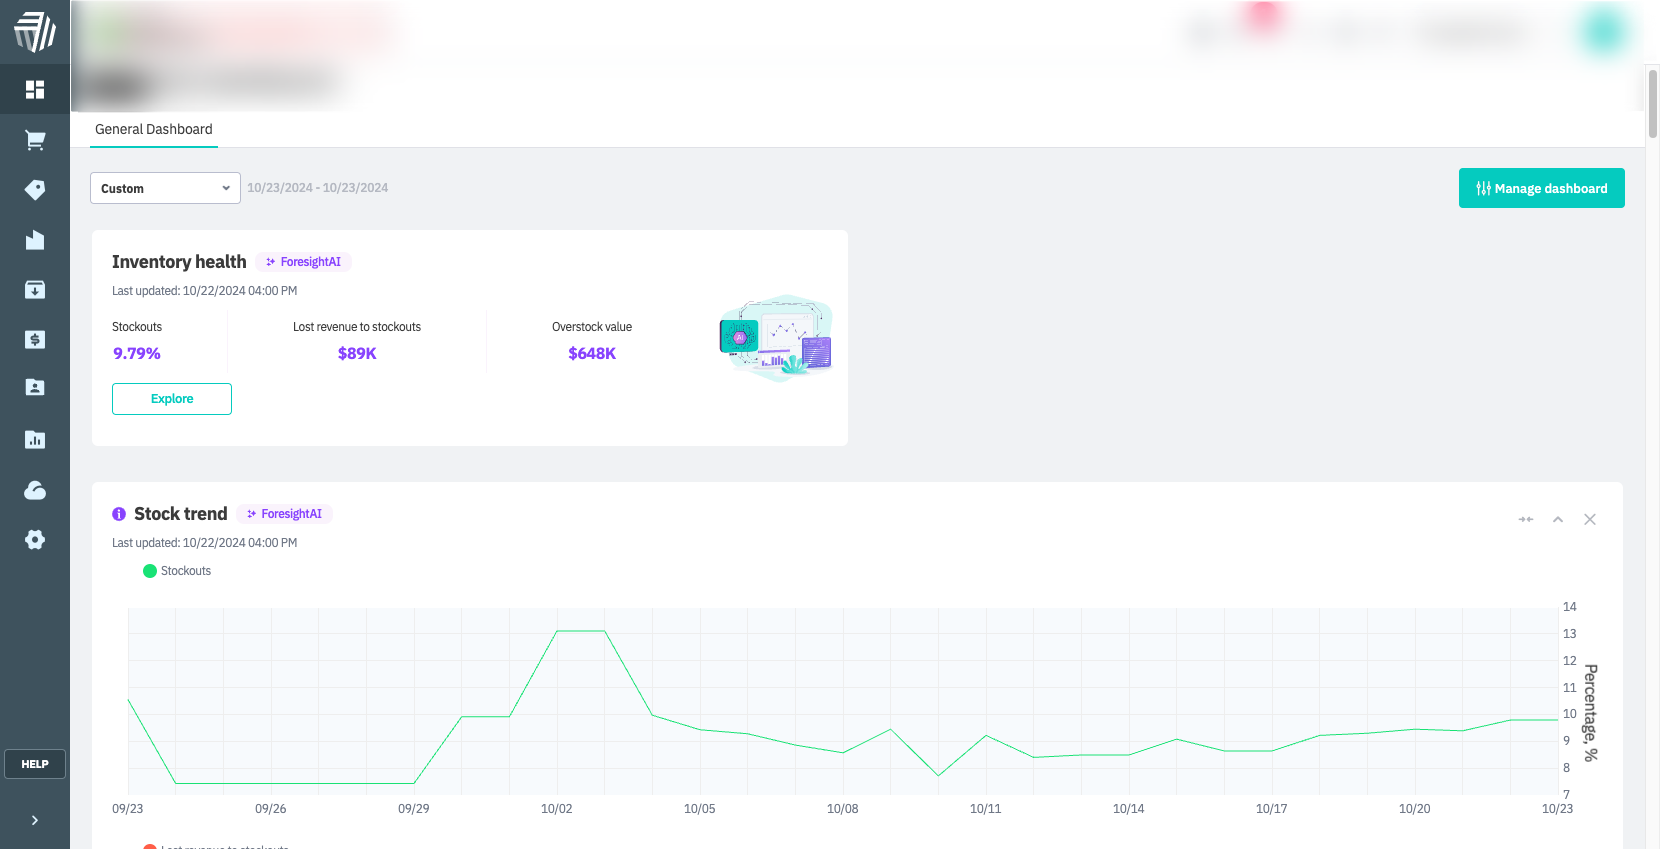Expand the sidebar with bottom arrow
This screenshot has height=849, width=1660.
pos(35,820)
